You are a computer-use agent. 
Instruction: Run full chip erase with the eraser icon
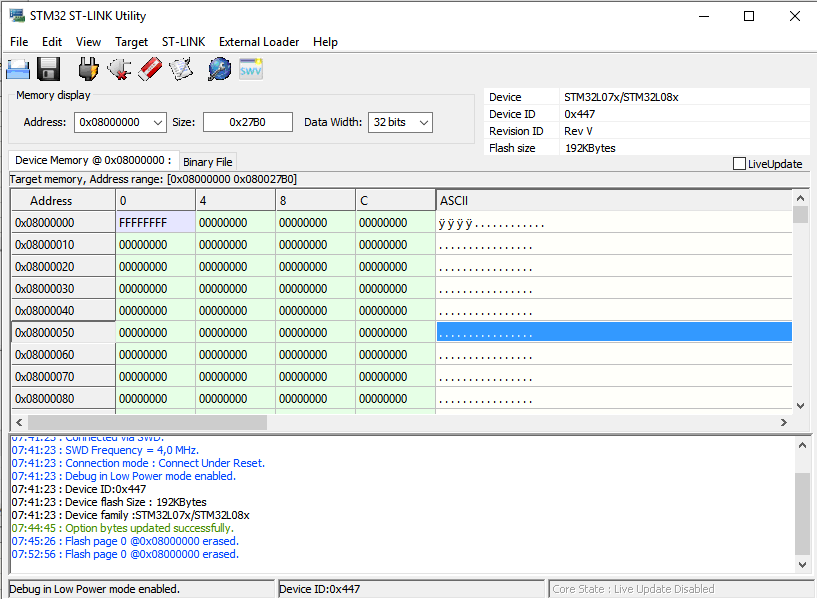[150, 69]
